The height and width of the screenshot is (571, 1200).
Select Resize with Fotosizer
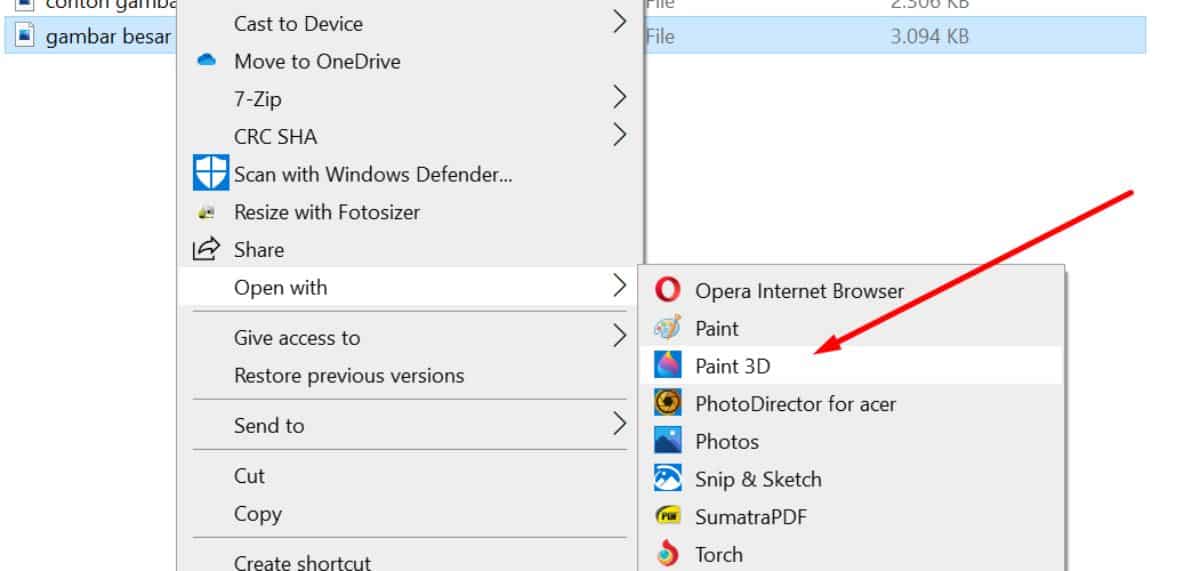[326, 212]
